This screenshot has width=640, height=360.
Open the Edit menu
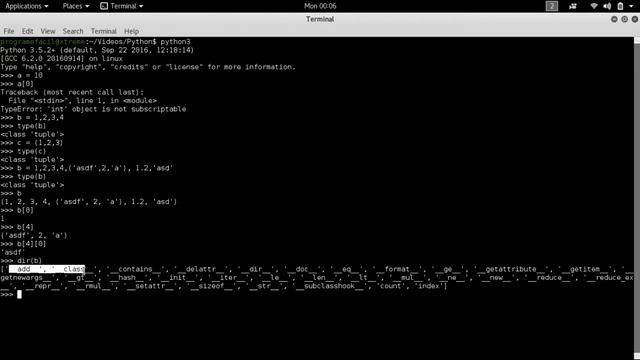tap(27, 31)
